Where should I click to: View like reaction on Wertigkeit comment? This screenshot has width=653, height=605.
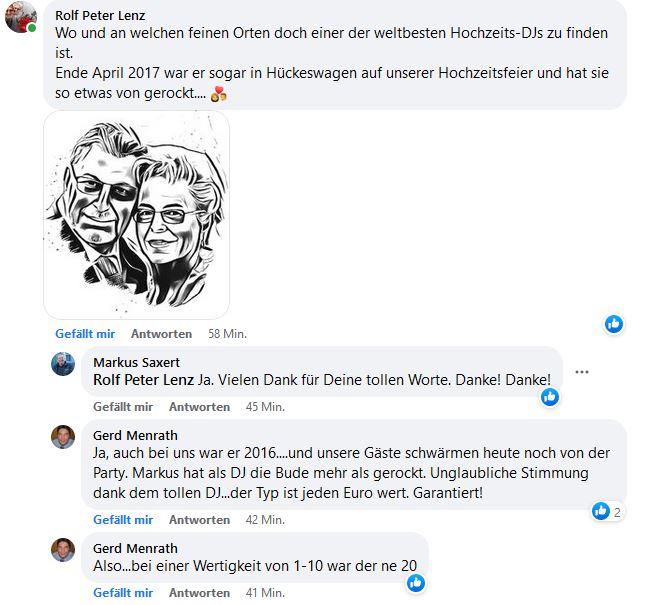(416, 583)
